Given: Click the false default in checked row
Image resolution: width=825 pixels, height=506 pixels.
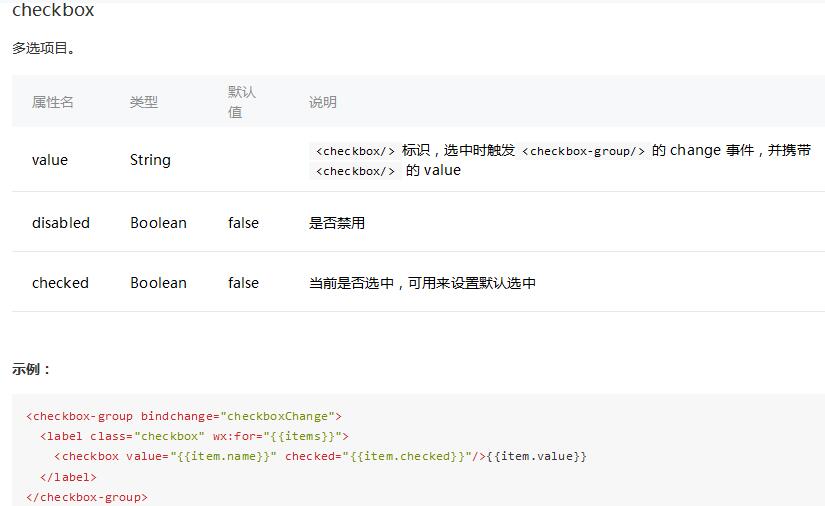Looking at the screenshot, I should point(243,283).
